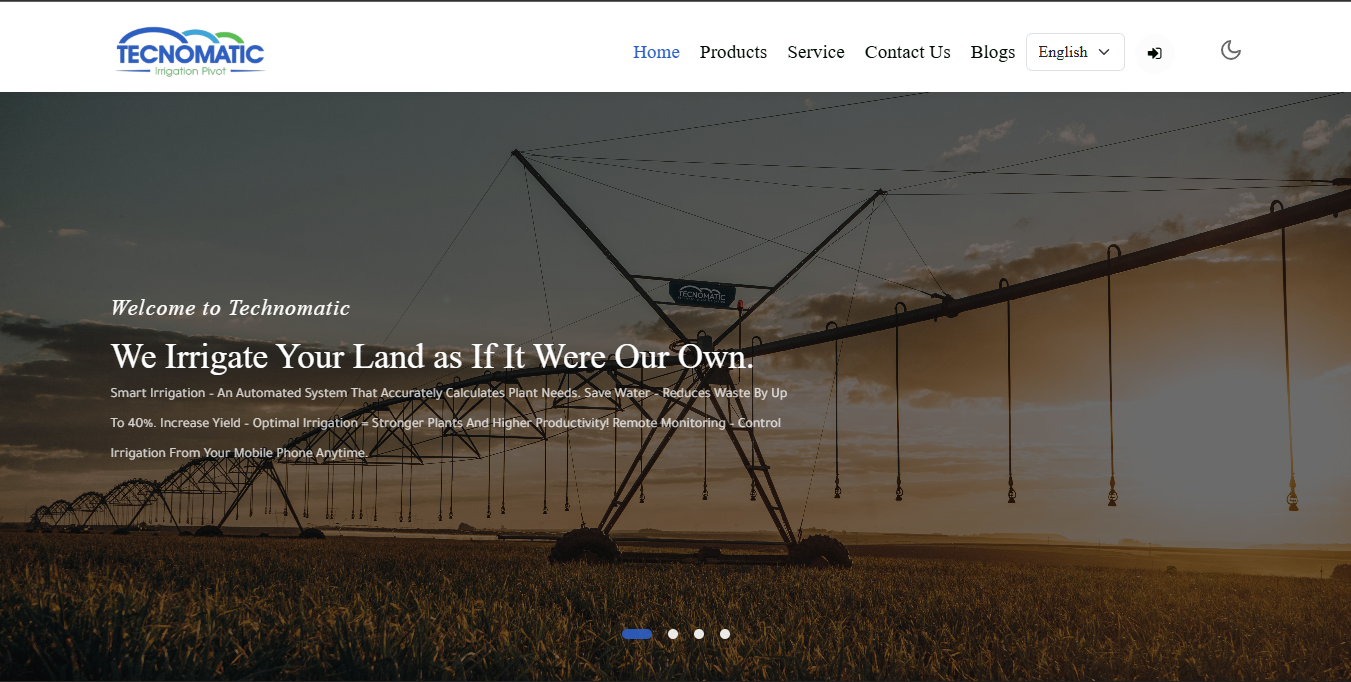Click the chevron arrow beside English

pyautogui.click(x=1104, y=52)
